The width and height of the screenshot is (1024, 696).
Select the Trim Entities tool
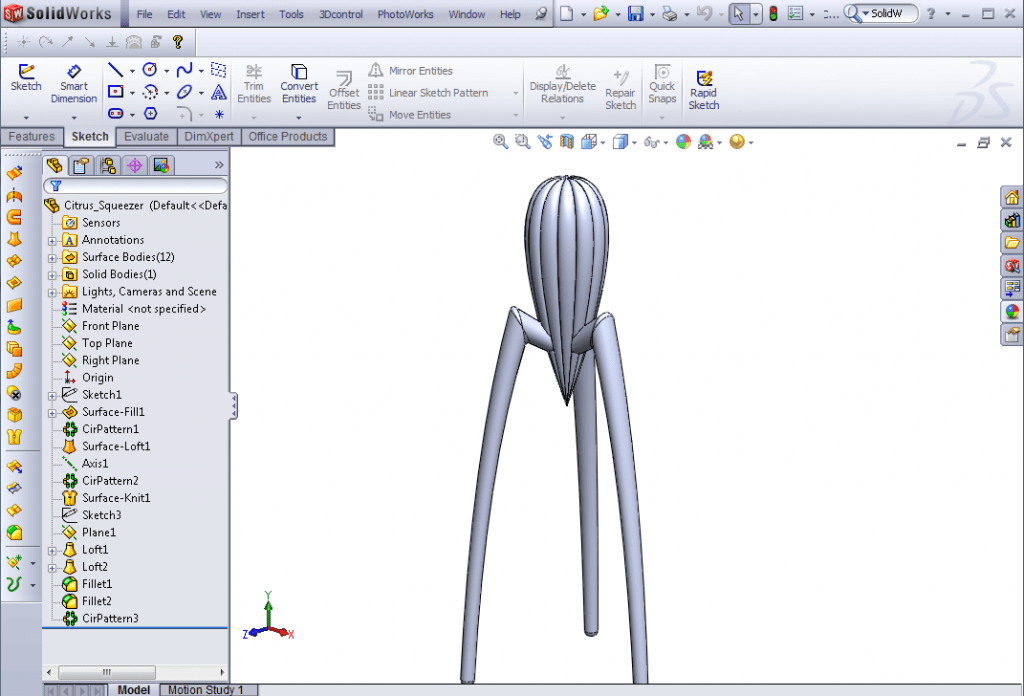[x=254, y=85]
